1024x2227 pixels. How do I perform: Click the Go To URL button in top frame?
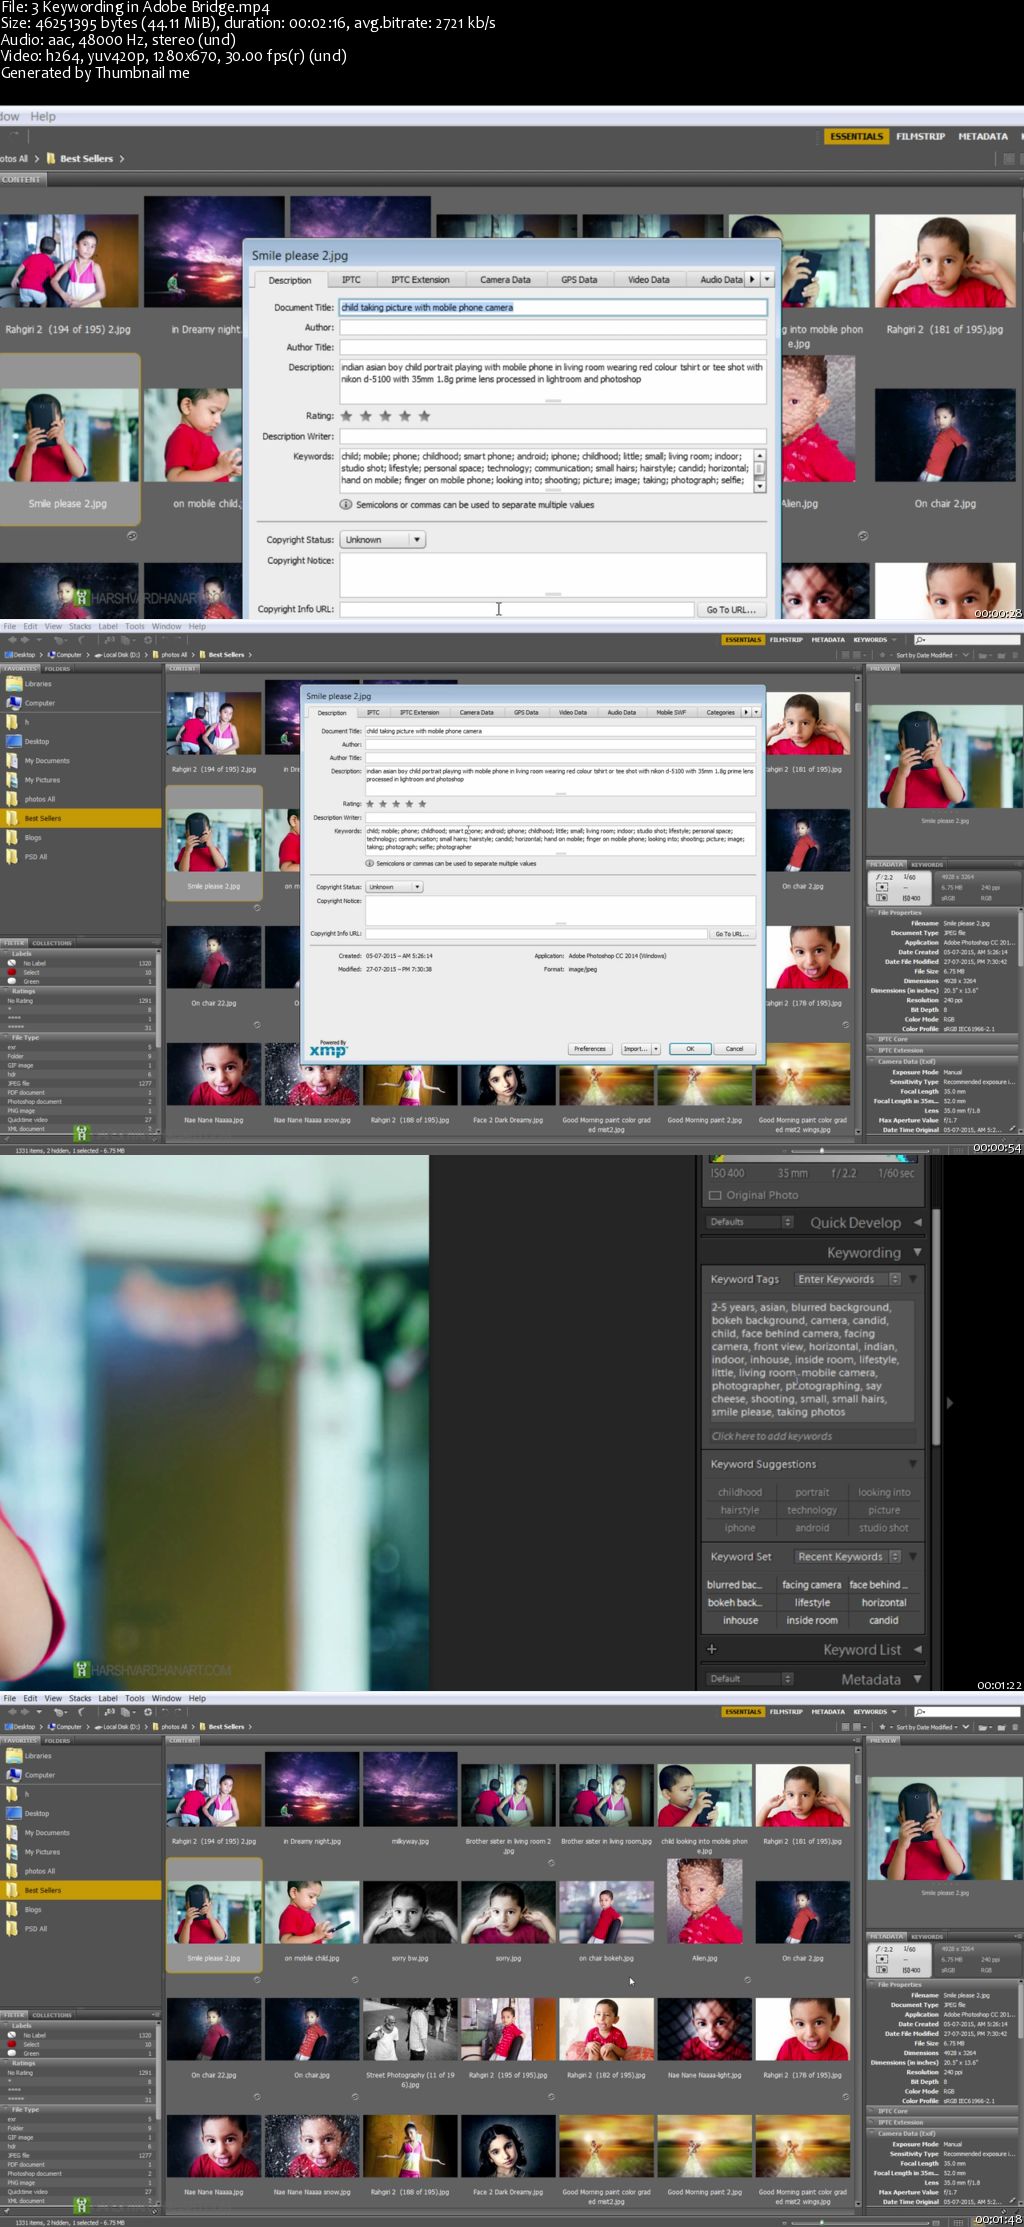731,609
